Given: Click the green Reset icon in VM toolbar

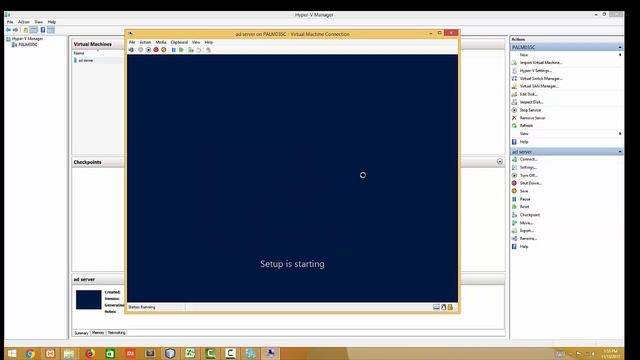Looking at the screenshot, I should pos(181,50).
